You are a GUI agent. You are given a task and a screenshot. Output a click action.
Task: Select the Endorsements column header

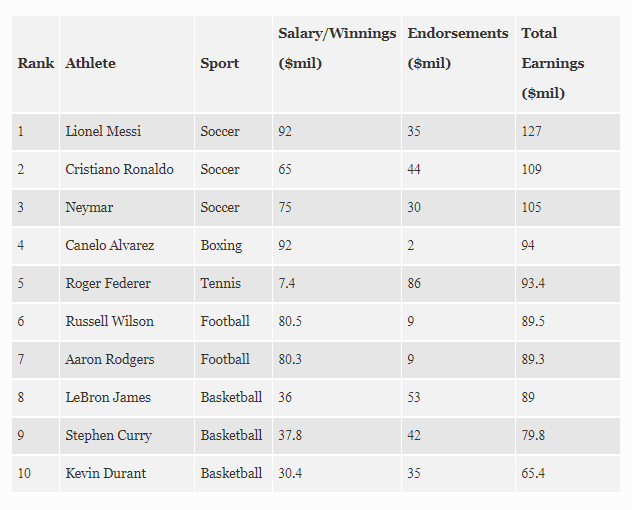tap(458, 48)
